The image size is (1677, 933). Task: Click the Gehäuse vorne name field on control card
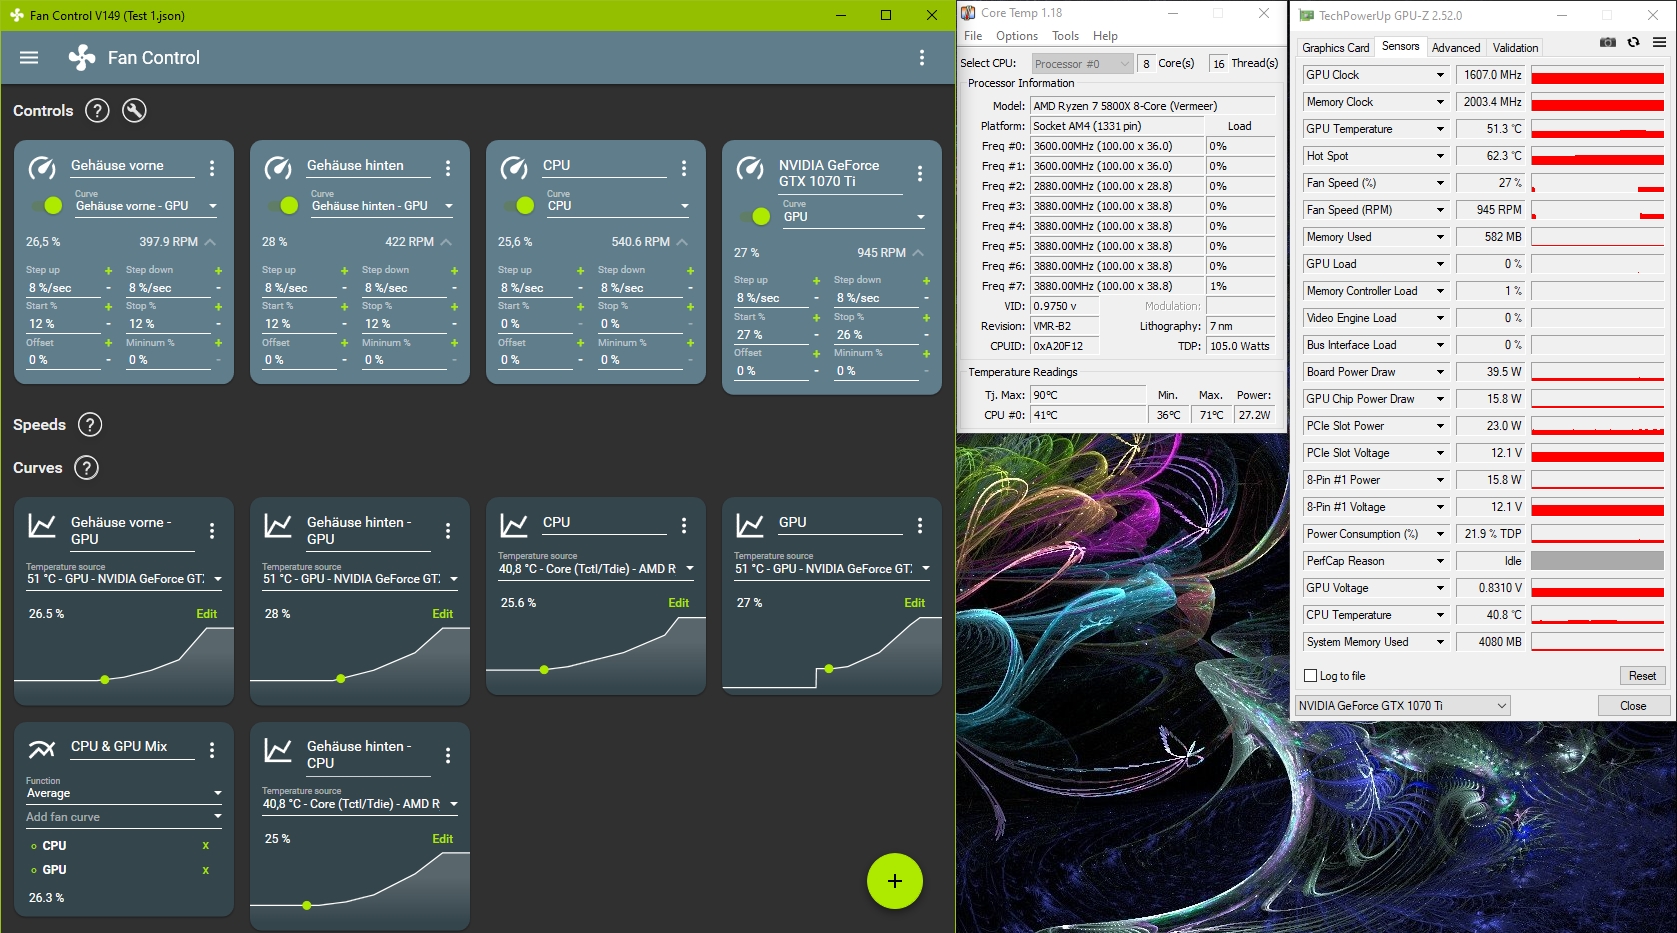point(133,166)
